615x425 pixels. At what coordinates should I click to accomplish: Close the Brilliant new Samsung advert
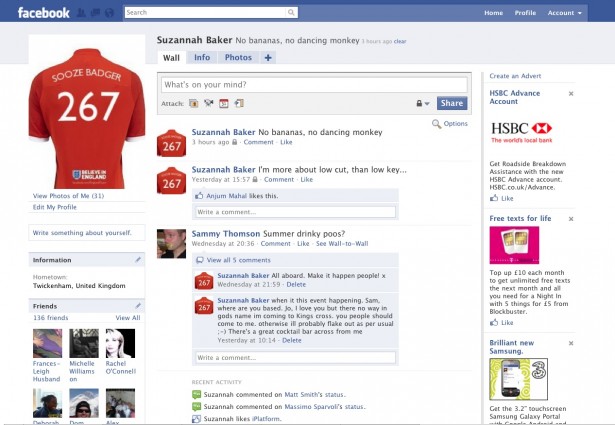(571, 343)
